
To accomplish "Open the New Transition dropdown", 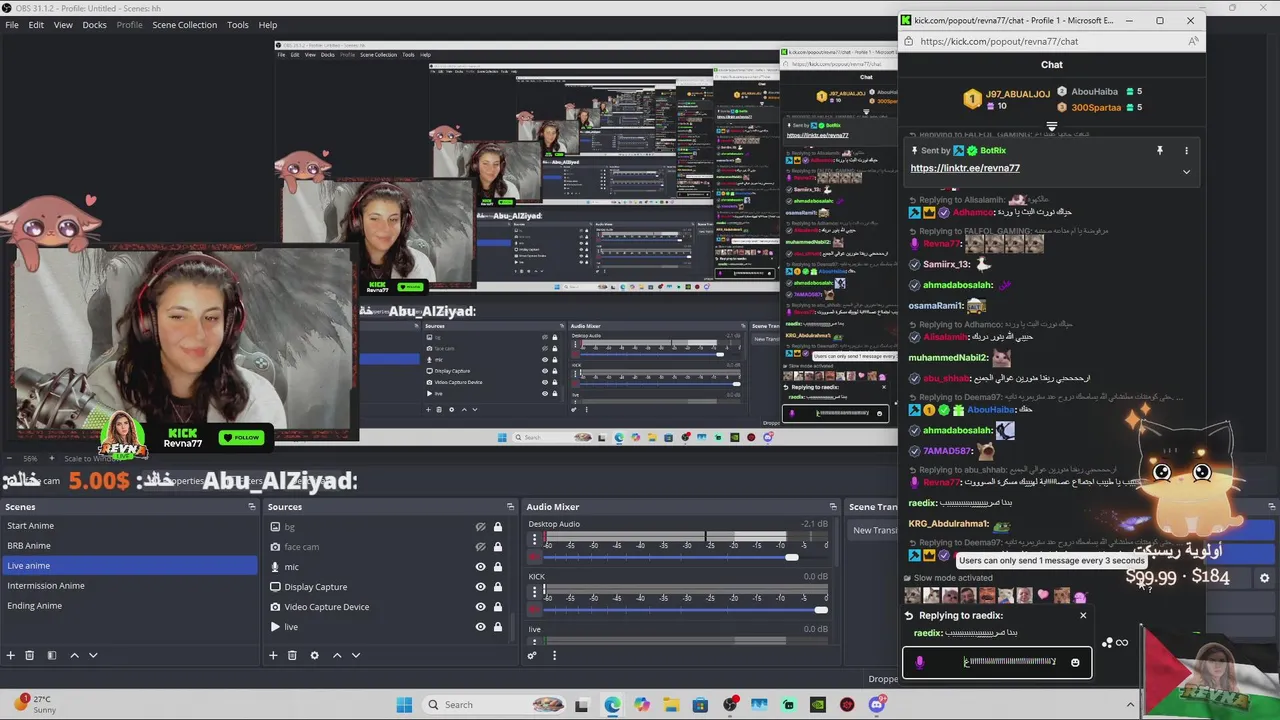I will (x=875, y=530).
